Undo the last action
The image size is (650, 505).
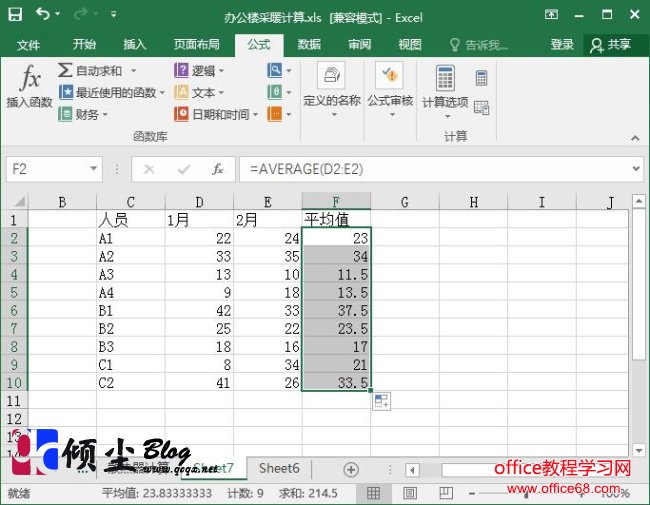coord(42,14)
